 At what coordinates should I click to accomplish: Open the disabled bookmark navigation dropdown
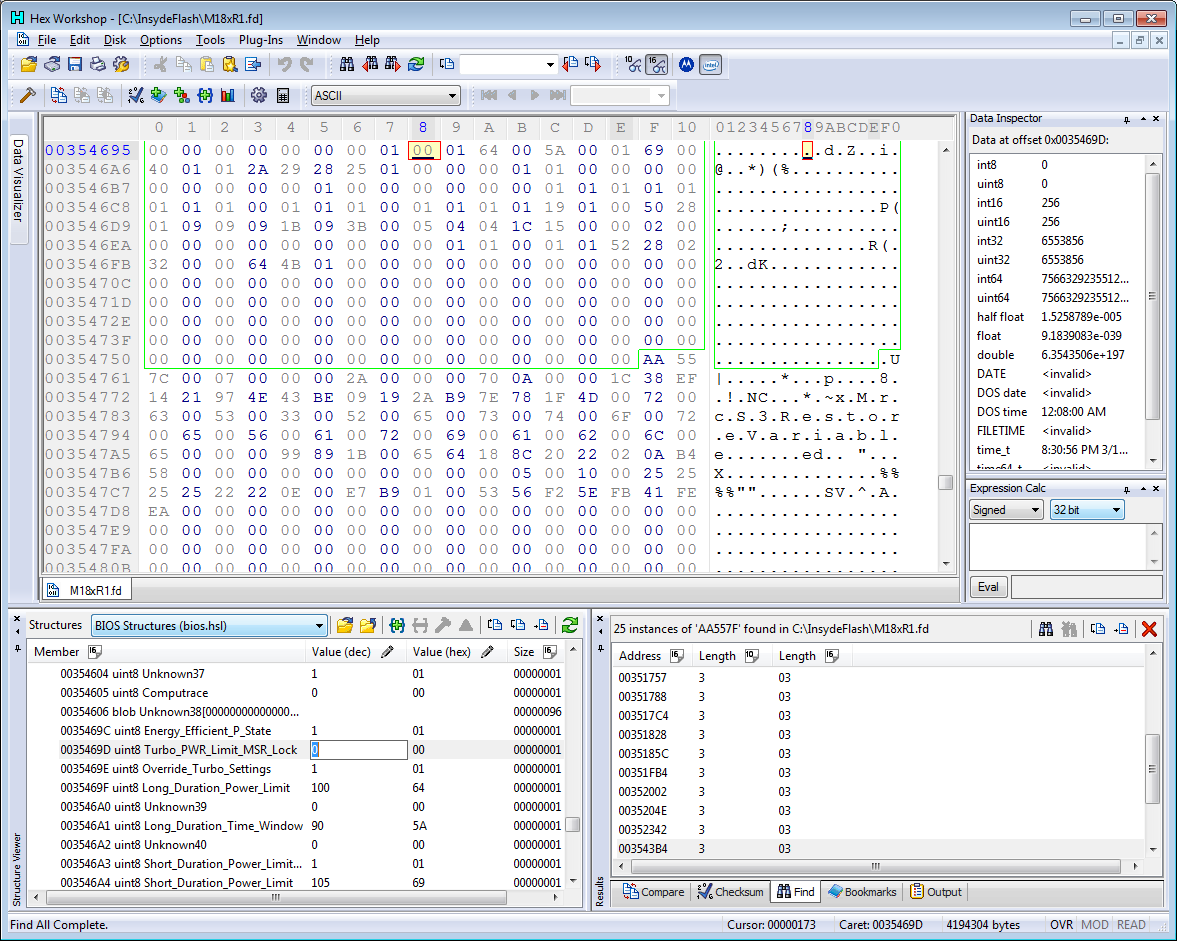(x=661, y=96)
